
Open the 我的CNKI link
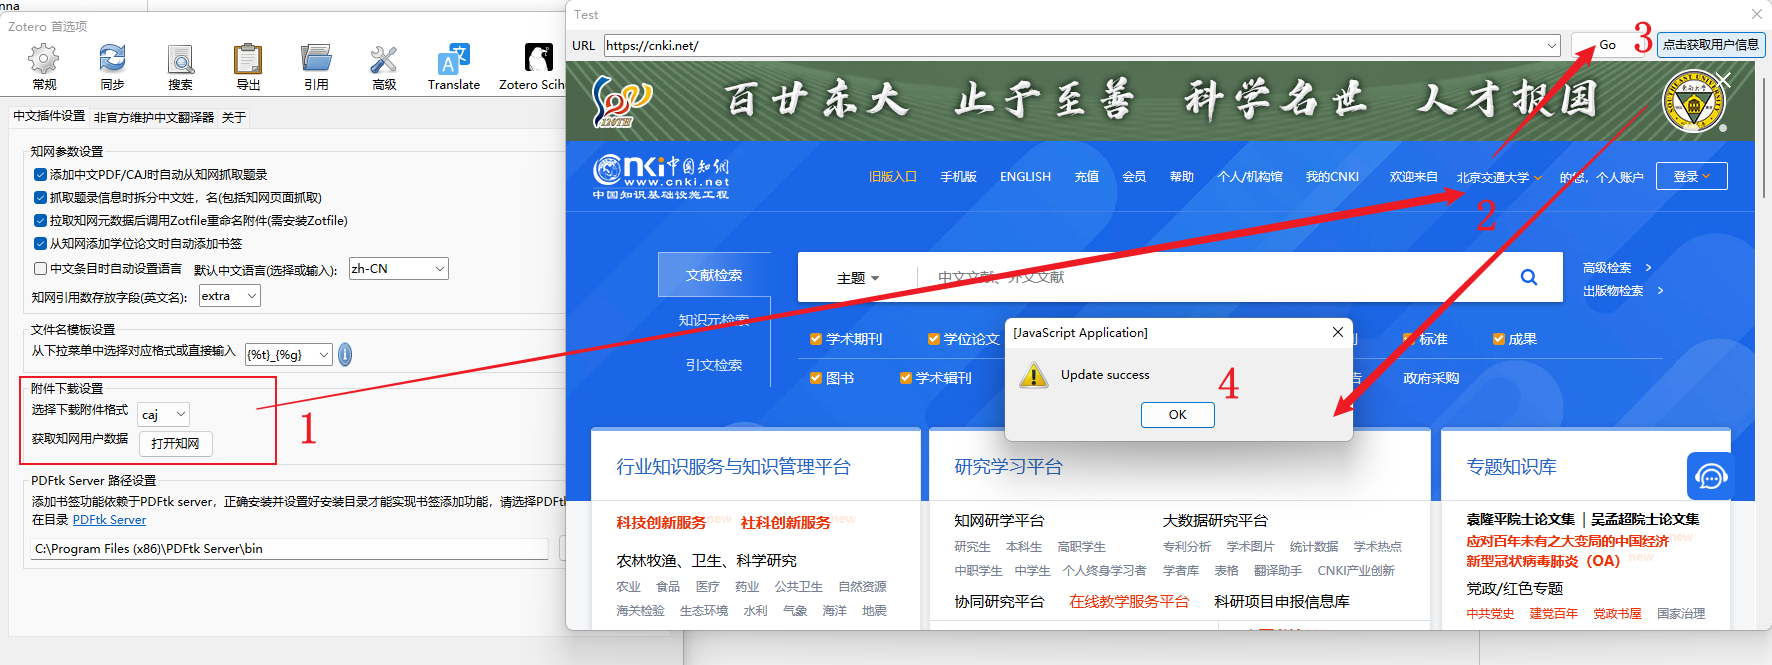[x=1332, y=177]
